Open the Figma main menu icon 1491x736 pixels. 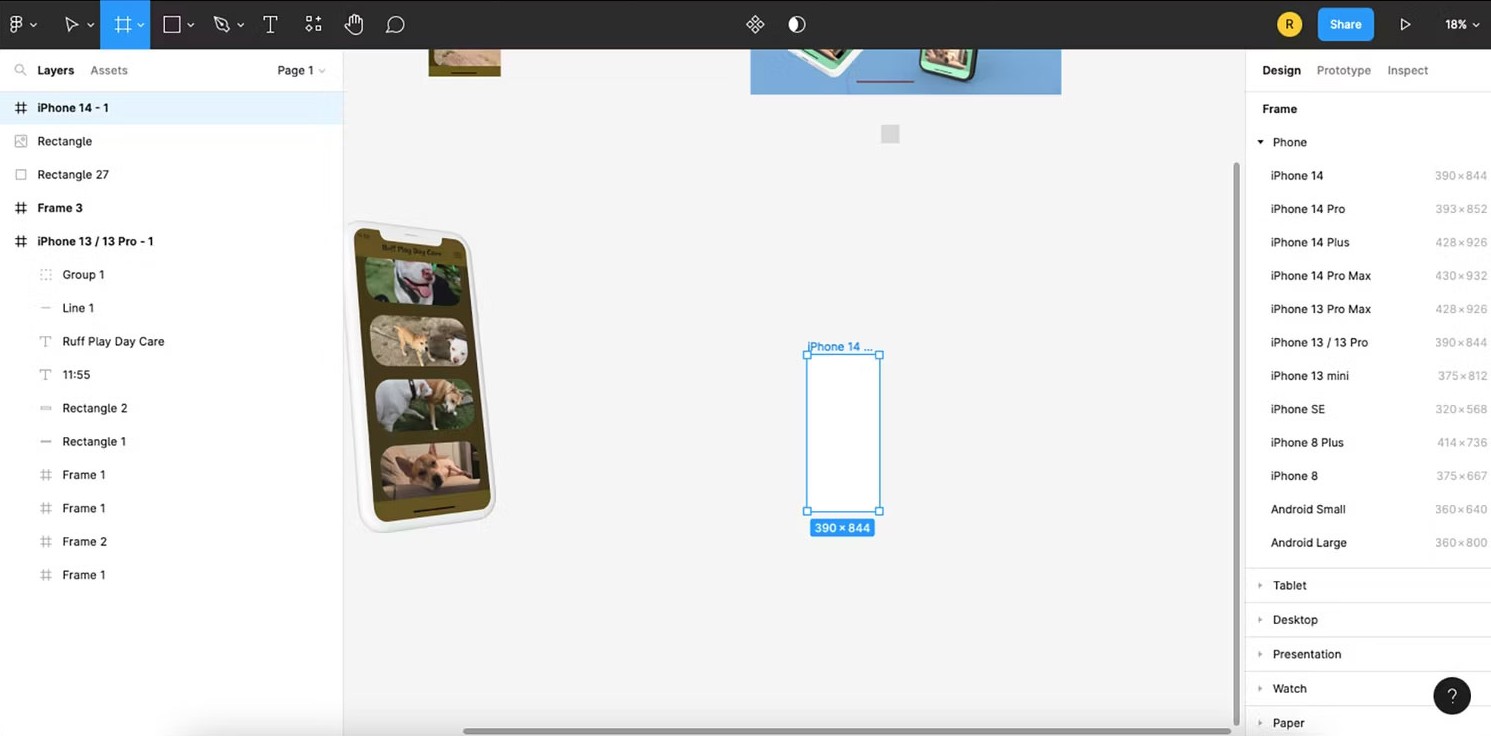[17, 24]
